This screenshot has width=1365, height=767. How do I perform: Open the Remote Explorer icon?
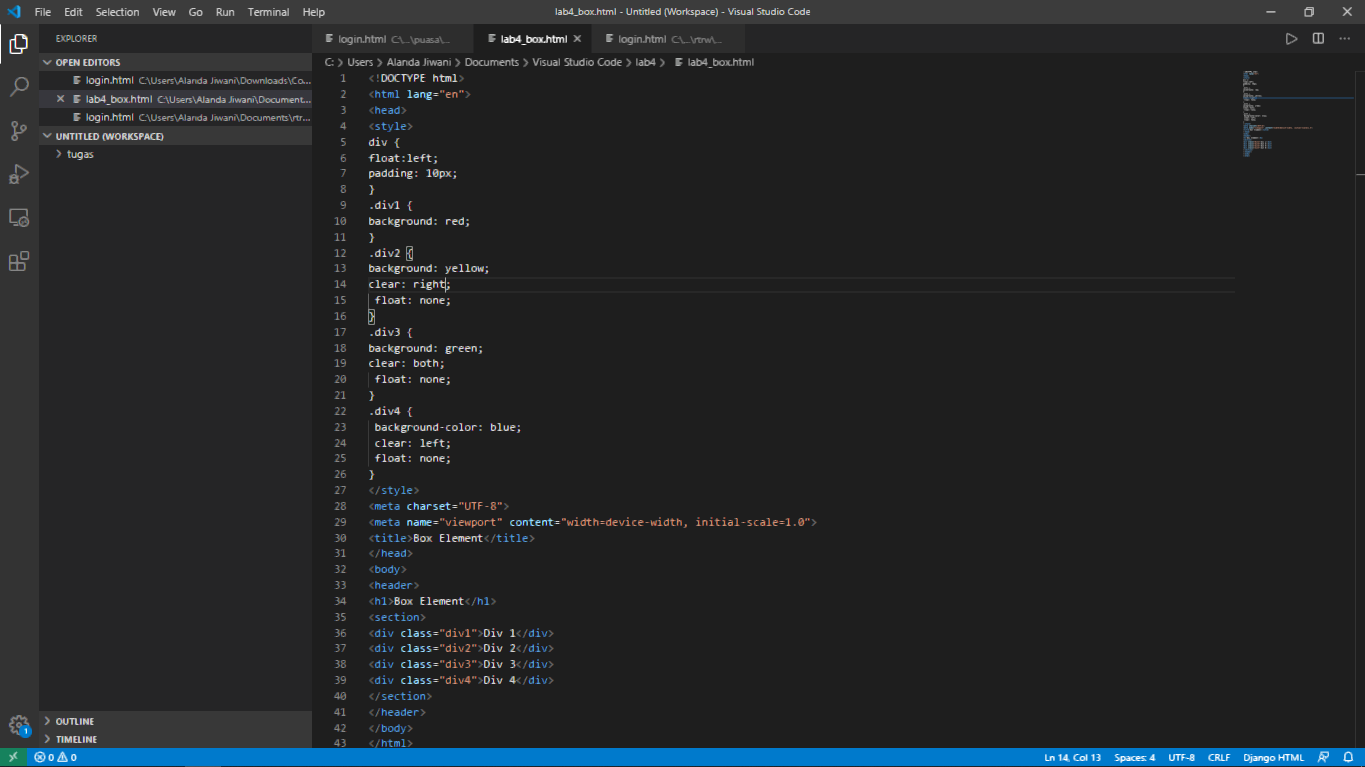(x=19, y=217)
